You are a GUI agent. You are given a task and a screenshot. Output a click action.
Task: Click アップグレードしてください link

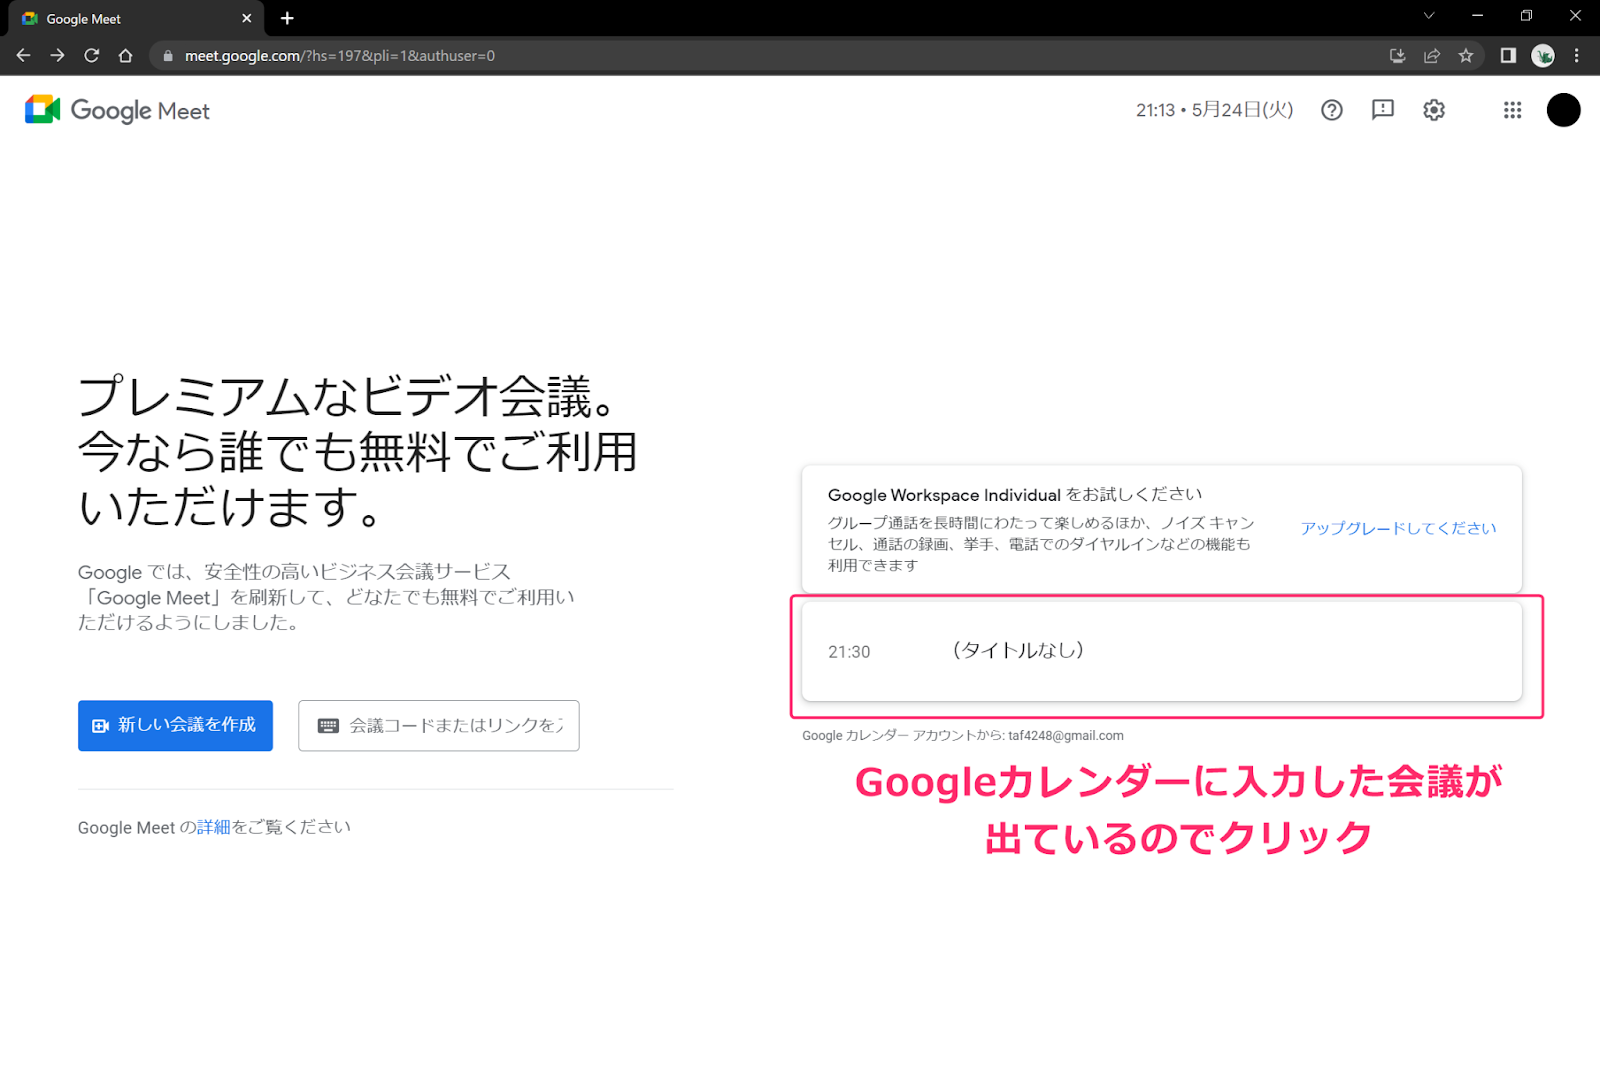(1398, 528)
